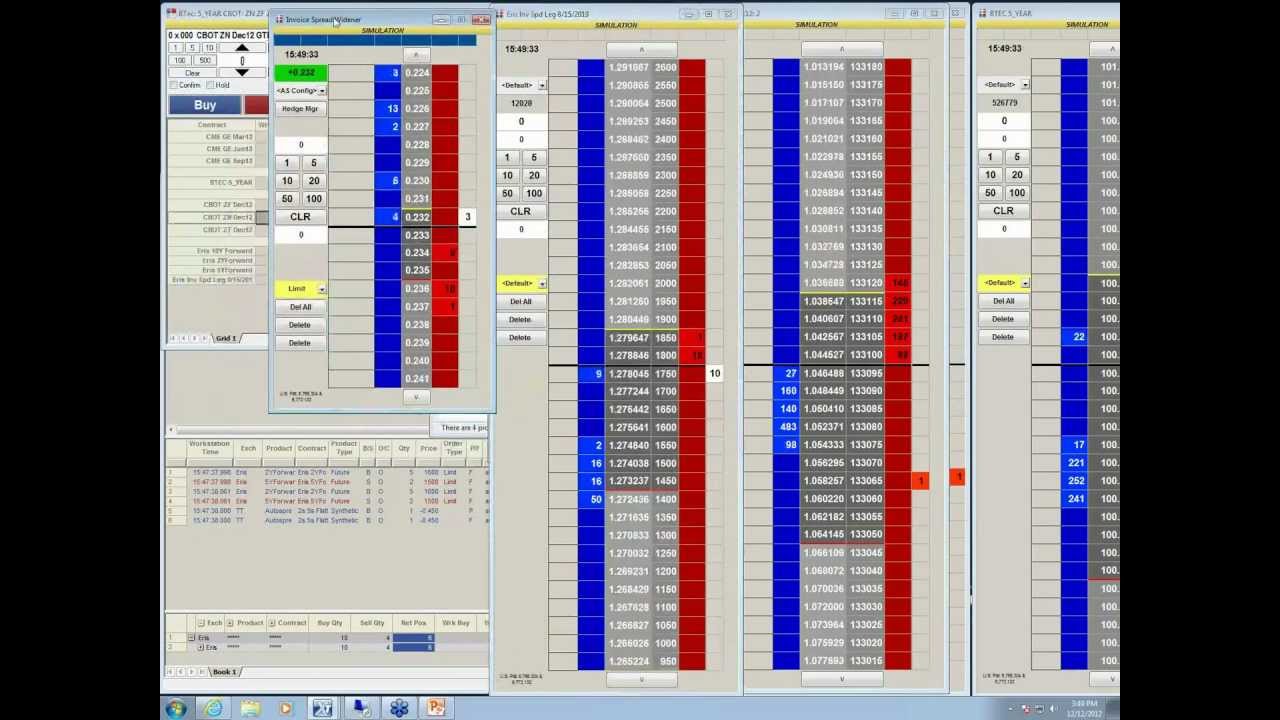Click the down arrow below the 133180 price ladder
Screen dimensions: 1280x720
coord(841,679)
